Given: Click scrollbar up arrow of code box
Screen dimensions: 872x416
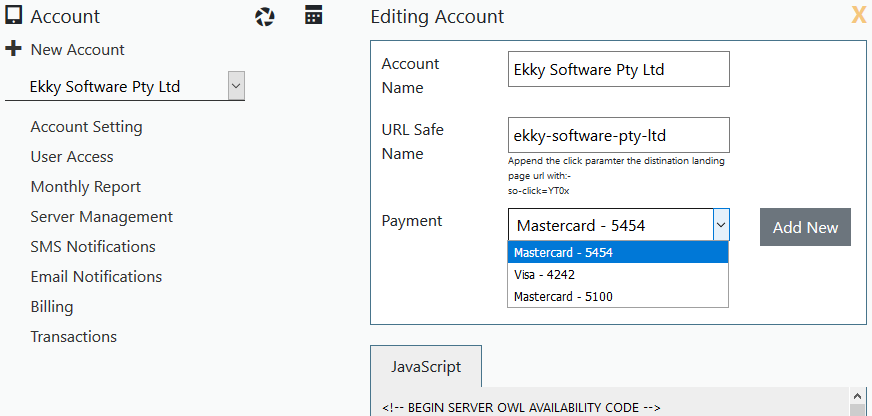Looking at the screenshot, I should coord(858,395).
